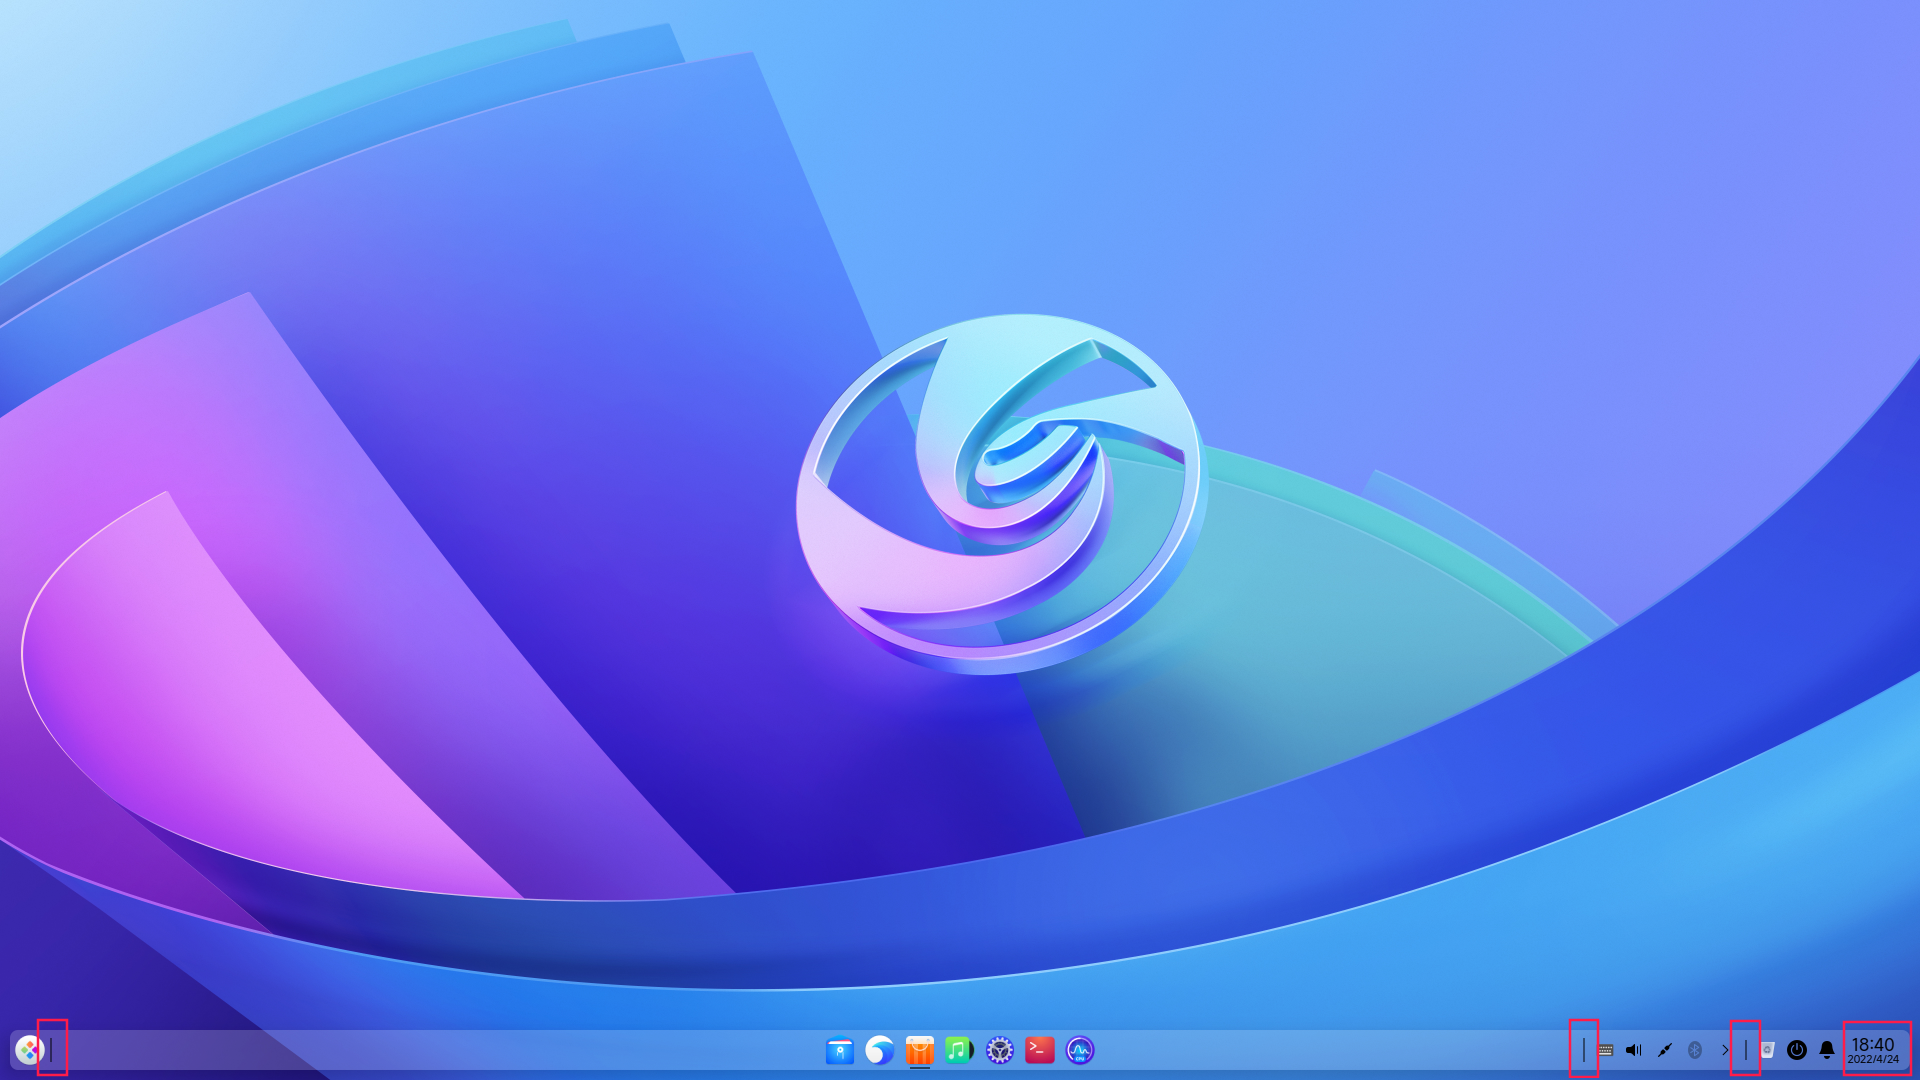Click the 18:40 clock display
Viewport: 1920px width, 1080px height.
(x=1875, y=1043)
